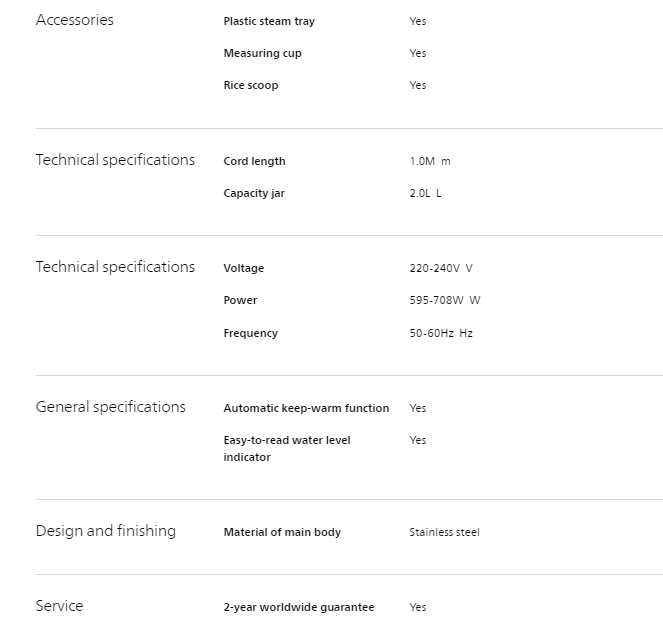The width and height of the screenshot is (663, 625).
Task: Select the Cord length label
Action: (x=254, y=161)
